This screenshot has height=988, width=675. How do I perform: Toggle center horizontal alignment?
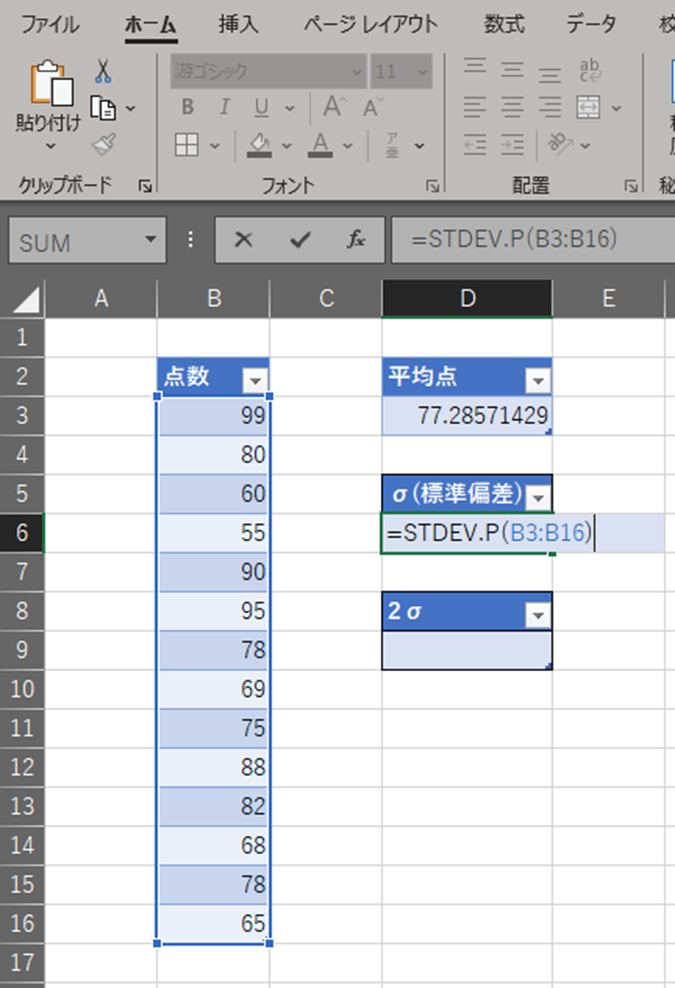(x=512, y=107)
